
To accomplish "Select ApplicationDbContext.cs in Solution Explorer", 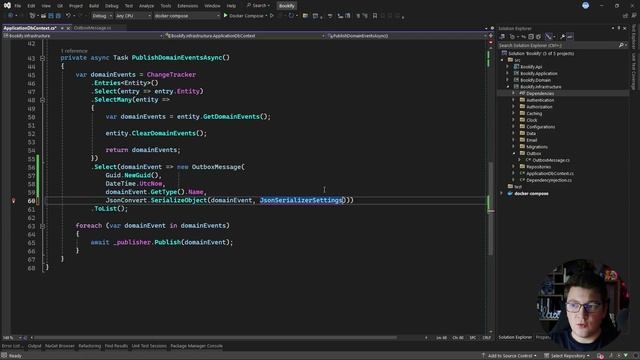I will click(549, 173).
